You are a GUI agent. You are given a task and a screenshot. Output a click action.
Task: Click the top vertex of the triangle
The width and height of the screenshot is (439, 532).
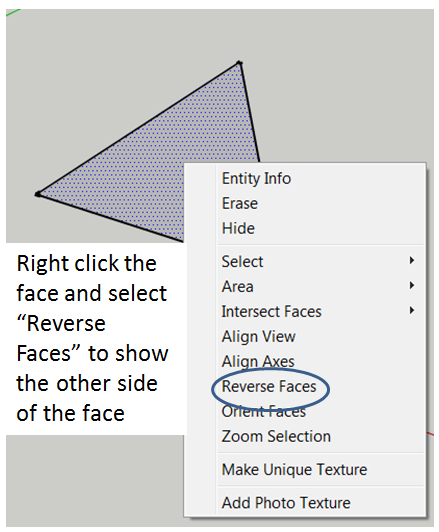pyautogui.click(x=239, y=63)
